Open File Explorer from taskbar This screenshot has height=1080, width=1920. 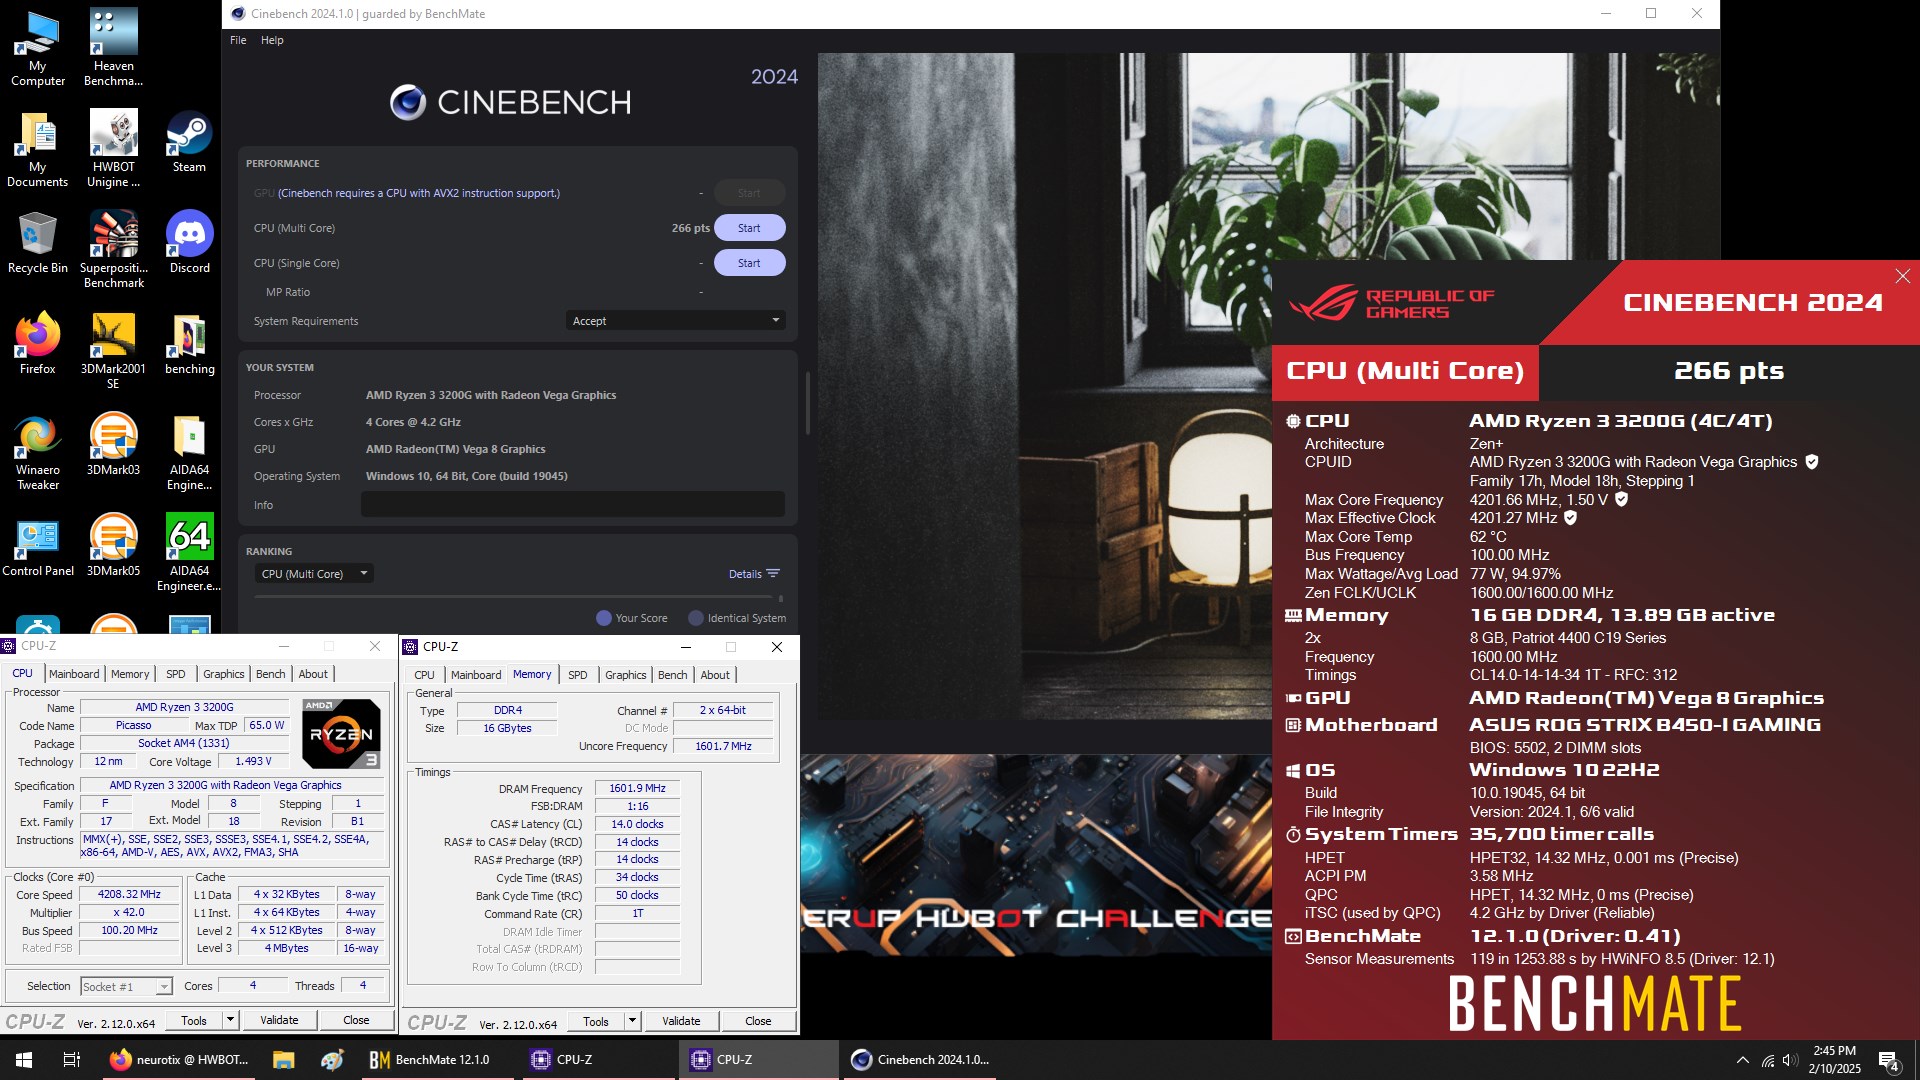pos(284,1060)
